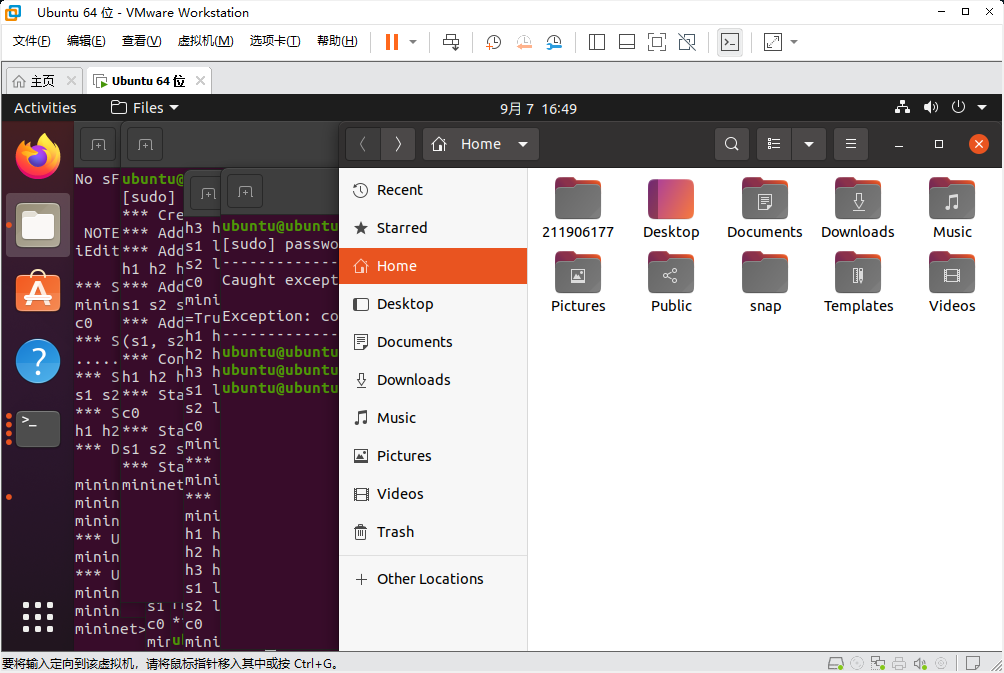This screenshot has width=1004, height=673.
Task: Open the Files app menu in top bar
Action: [145, 108]
